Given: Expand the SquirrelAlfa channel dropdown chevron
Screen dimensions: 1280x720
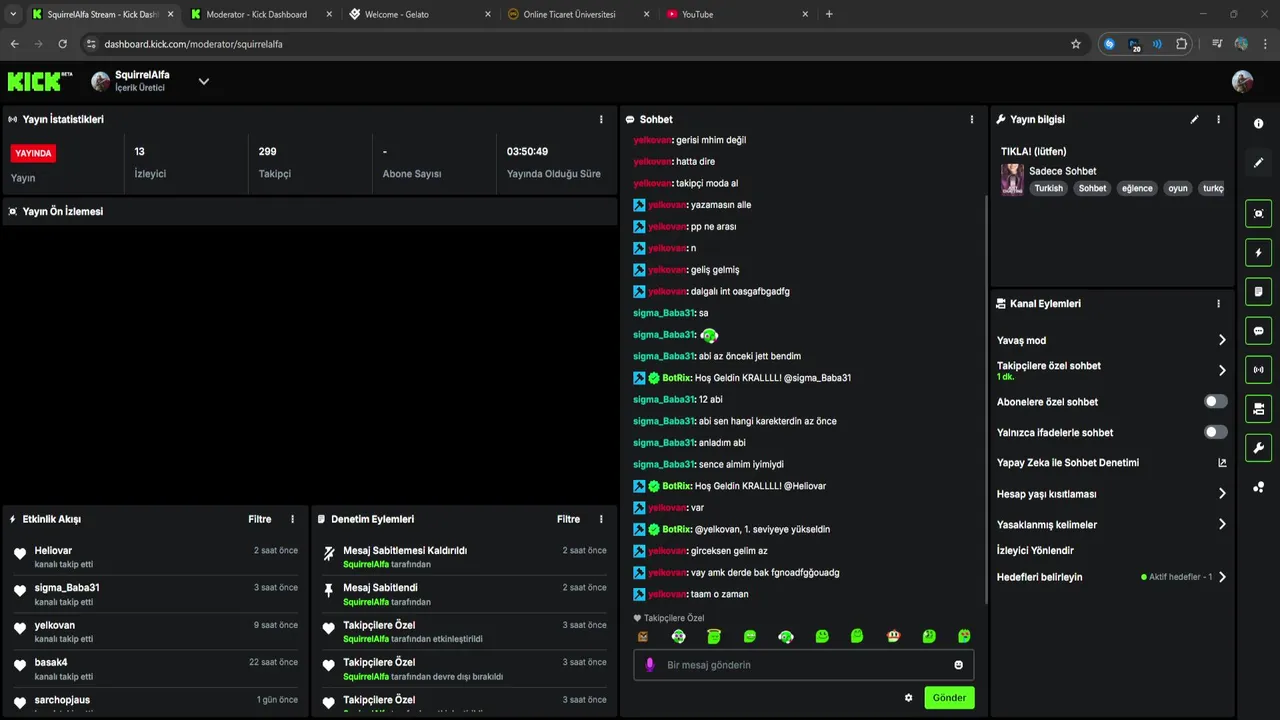Looking at the screenshot, I should 203,81.
